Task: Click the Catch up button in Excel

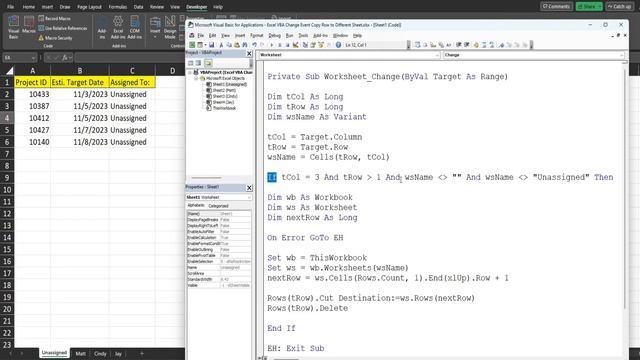Action: (x=620, y=7)
